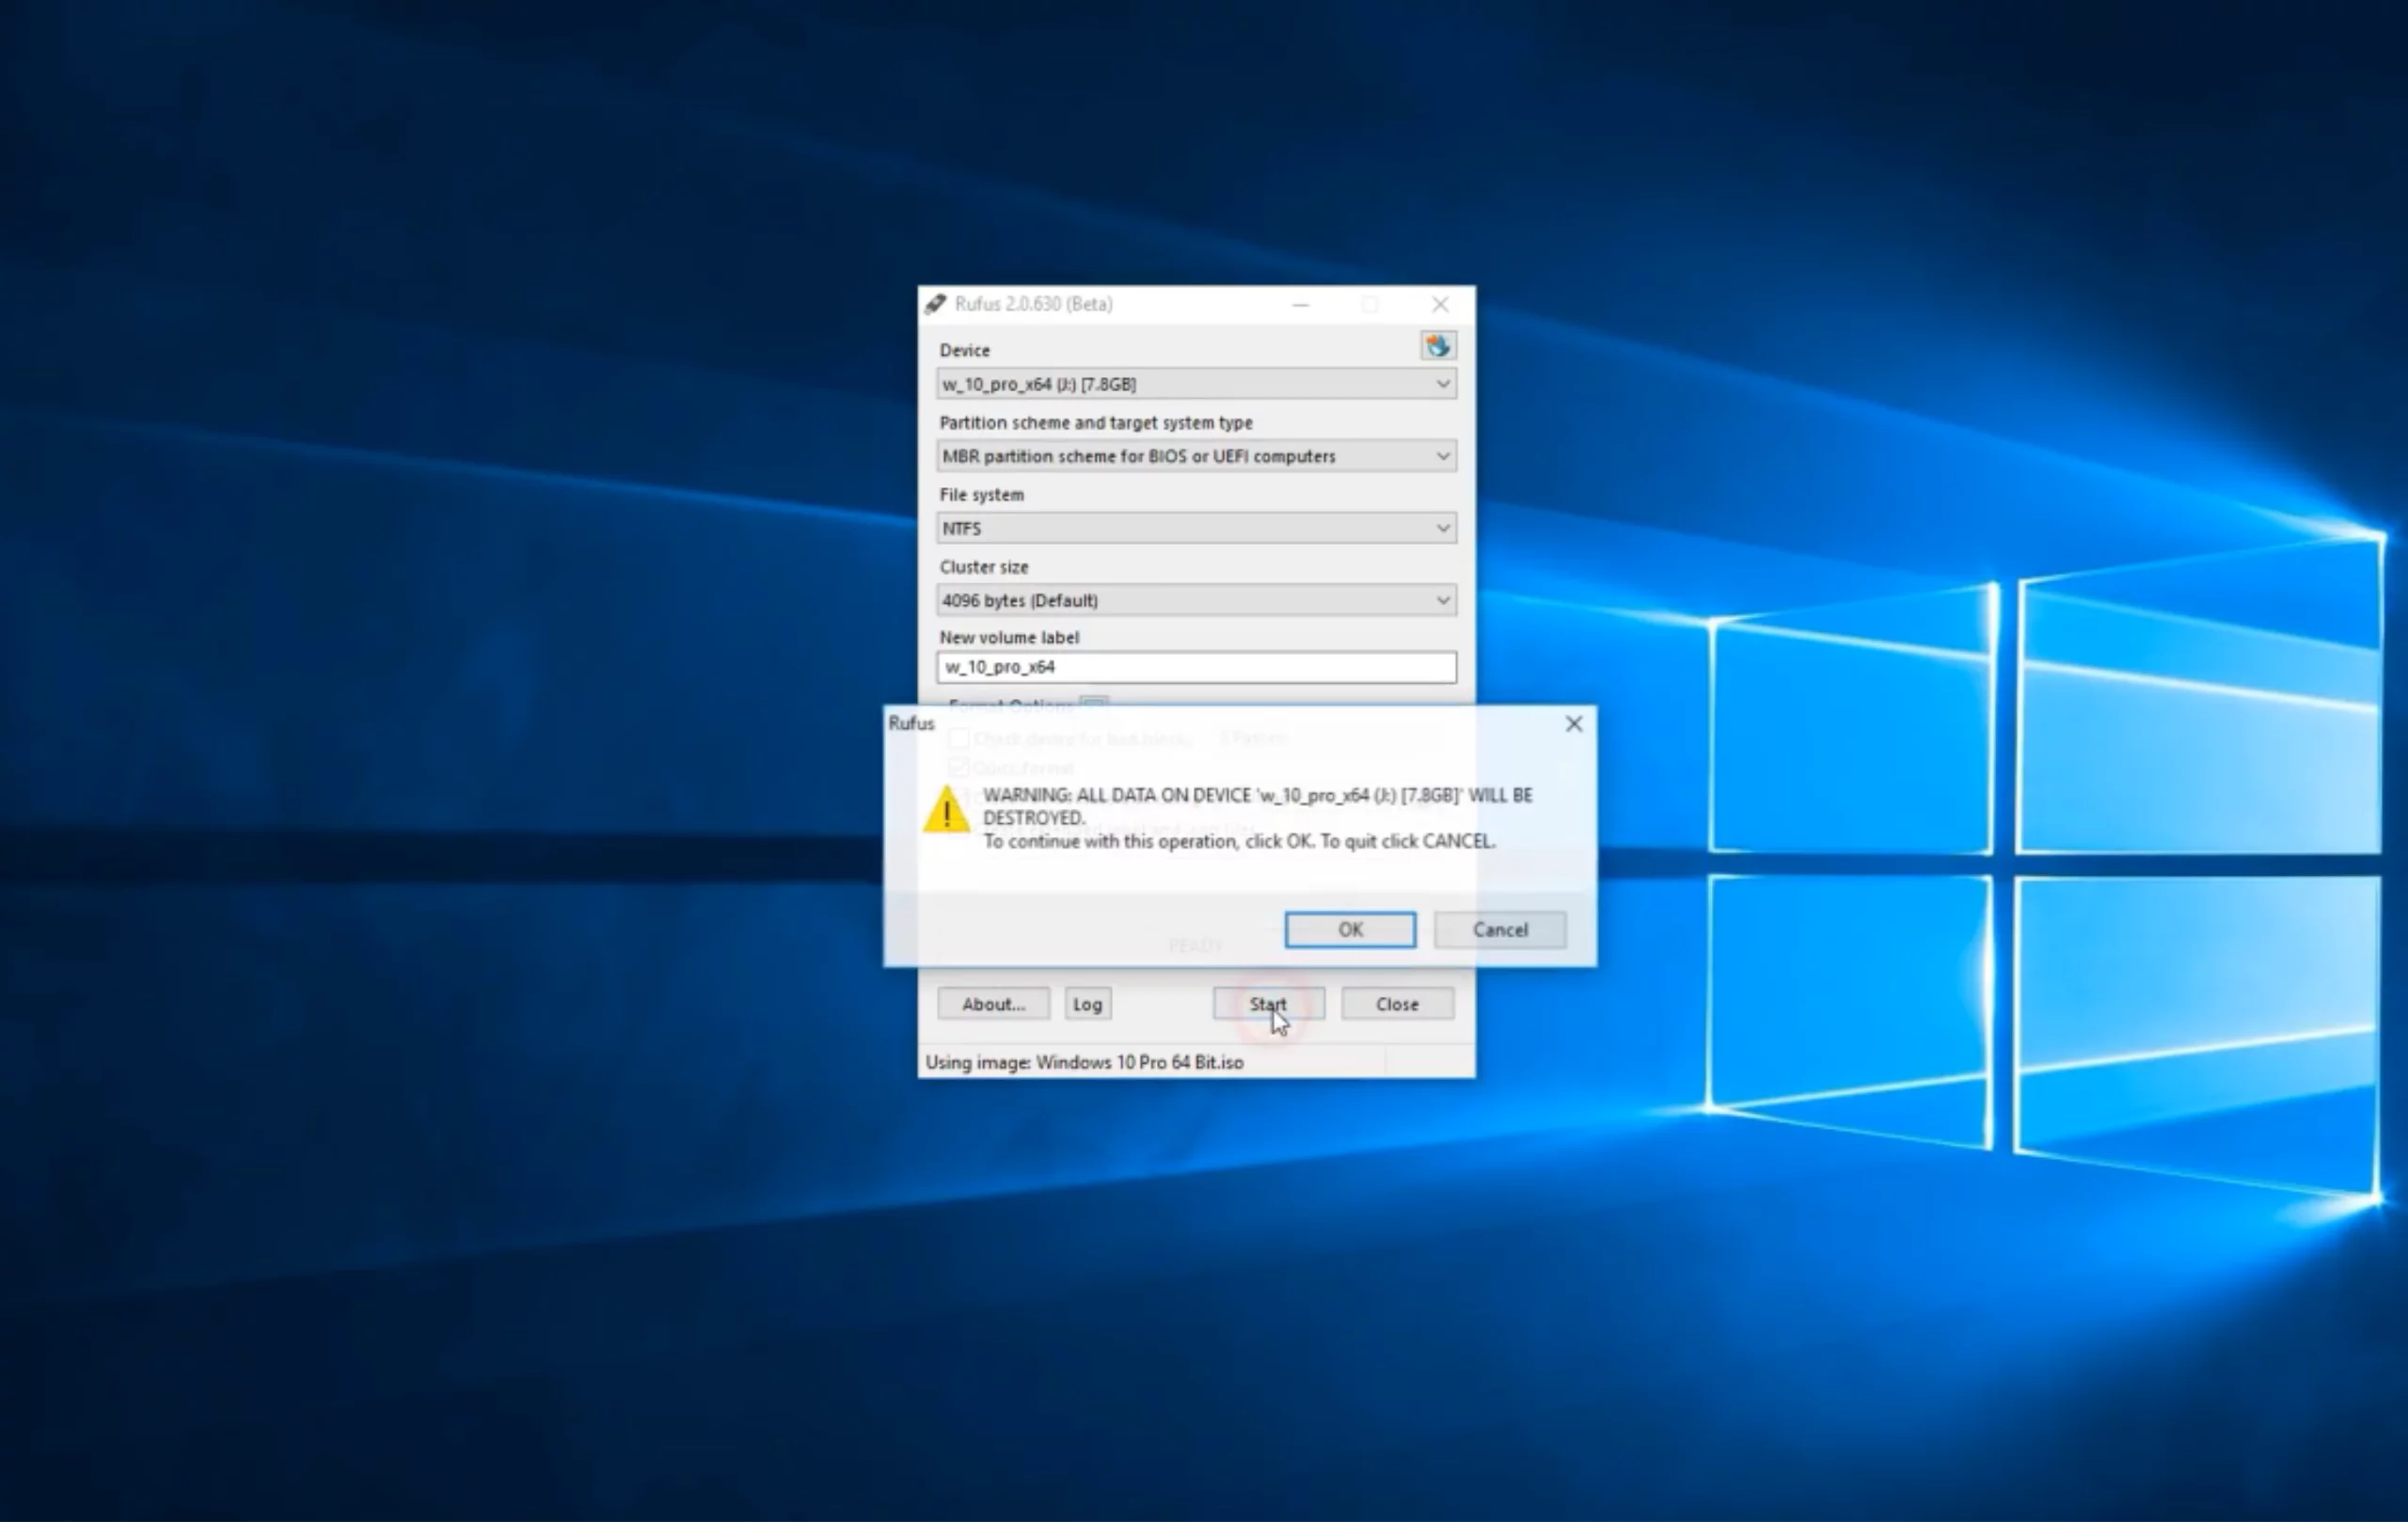2408x1522 pixels.
Task: Open the Log window
Action: click(x=1087, y=1003)
